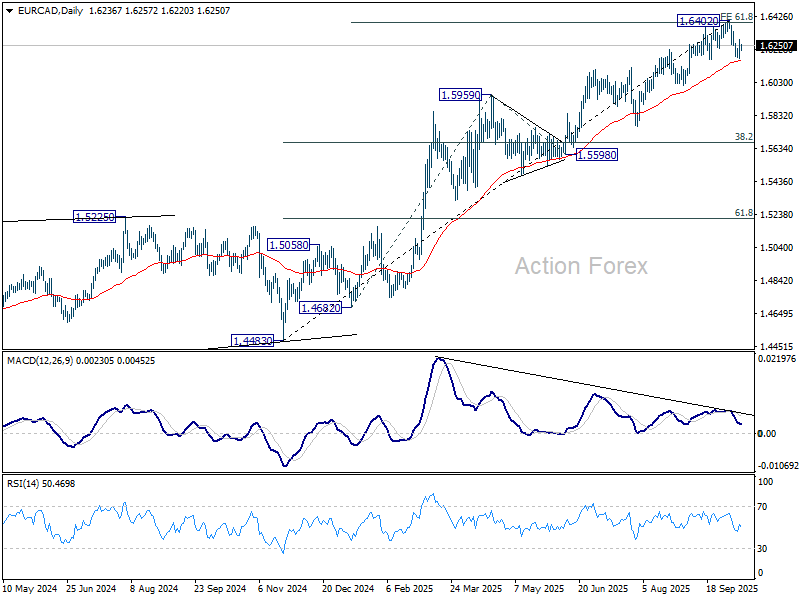The width and height of the screenshot is (800, 600).
Task: Select the 1.64020 high price label
Action: [x=698, y=21]
